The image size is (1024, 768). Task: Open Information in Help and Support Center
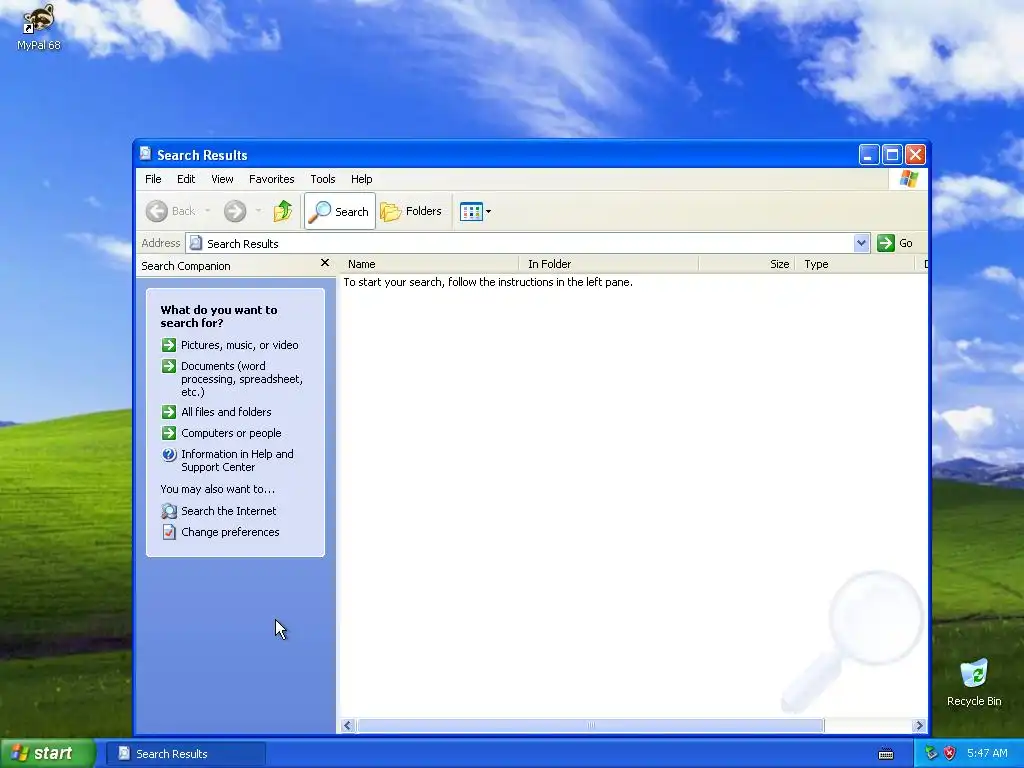pyautogui.click(x=237, y=460)
